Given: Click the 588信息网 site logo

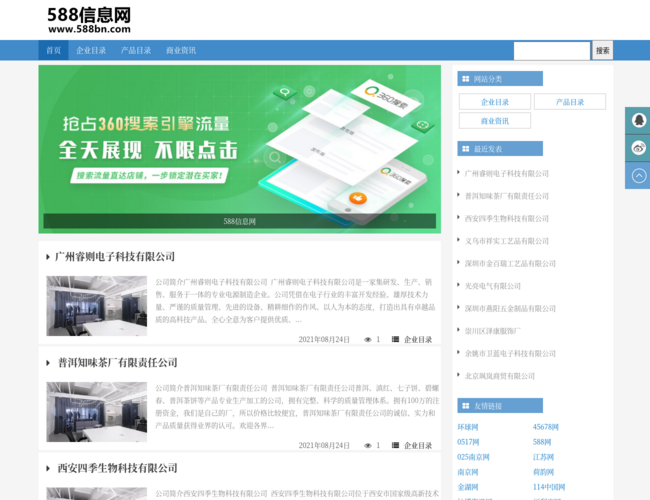Looking at the screenshot, I should [89, 20].
